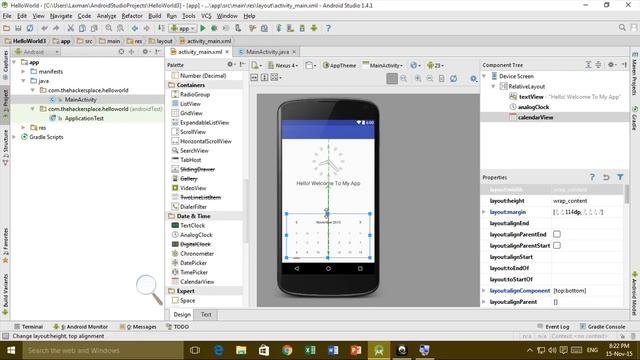Viewport: 640px width, 360px height.
Task: Launch Word from the taskbar
Action: (x=333, y=350)
